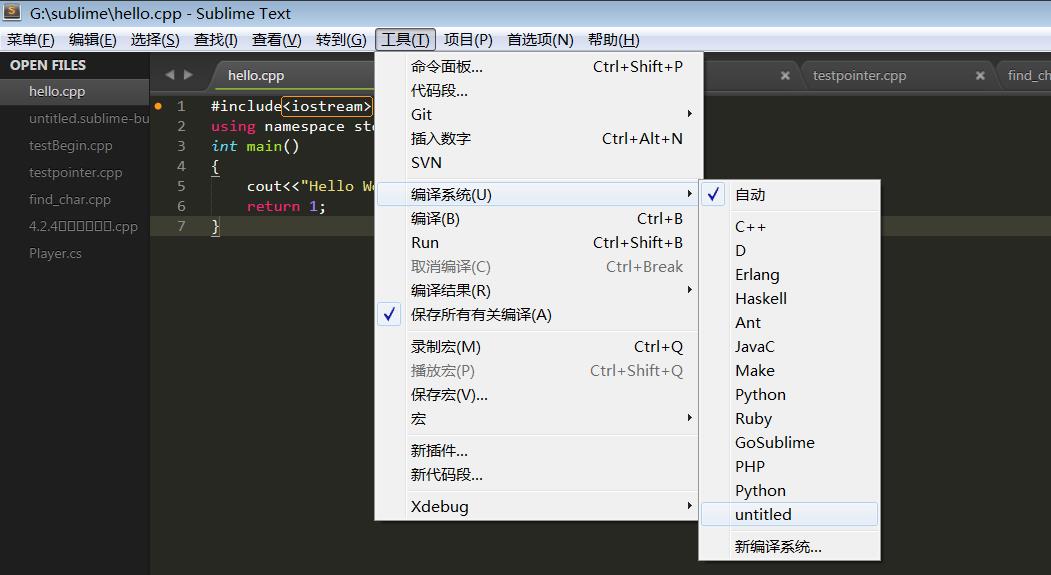
Task: Open the 帮助(H) menu
Action: click(x=613, y=40)
